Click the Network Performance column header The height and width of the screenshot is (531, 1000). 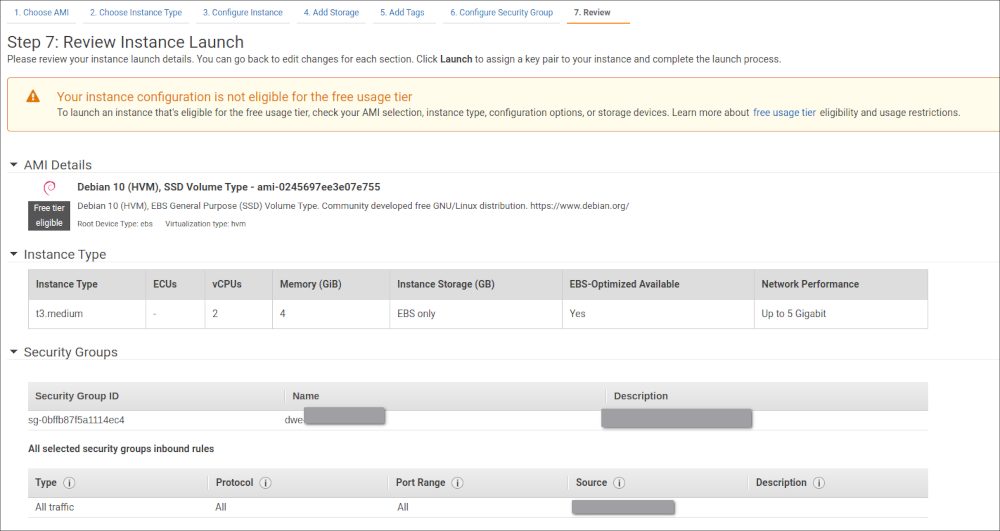coord(841,284)
